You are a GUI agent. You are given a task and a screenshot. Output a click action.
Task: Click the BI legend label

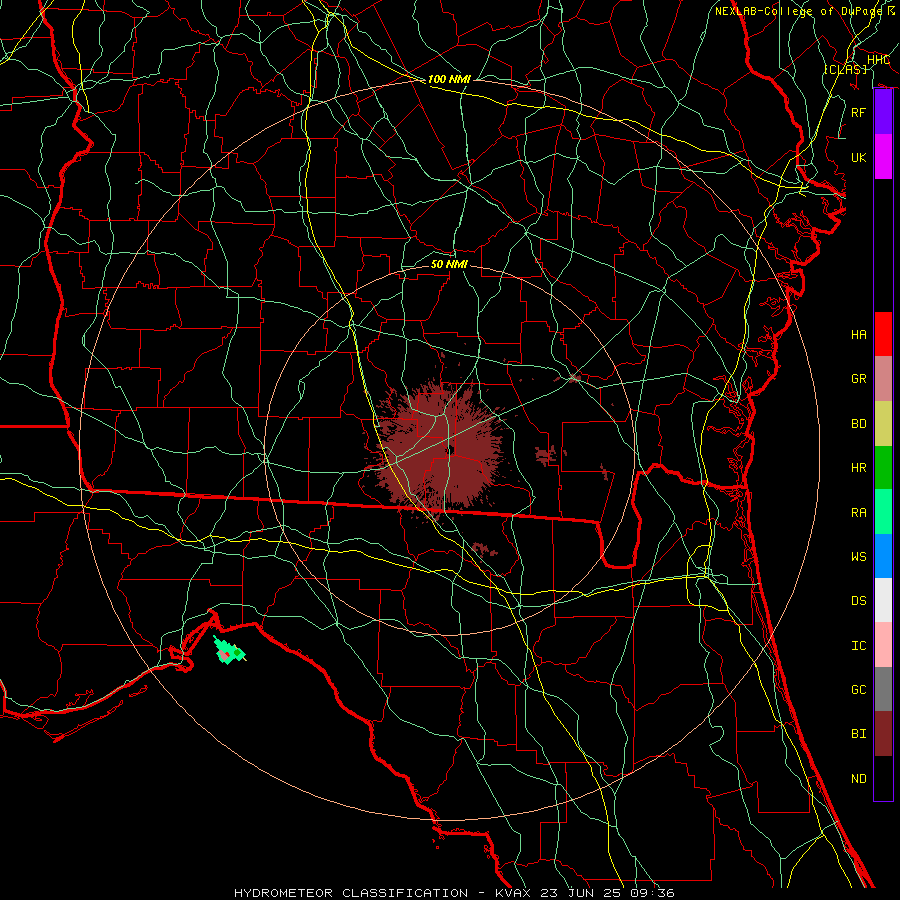[x=859, y=734]
